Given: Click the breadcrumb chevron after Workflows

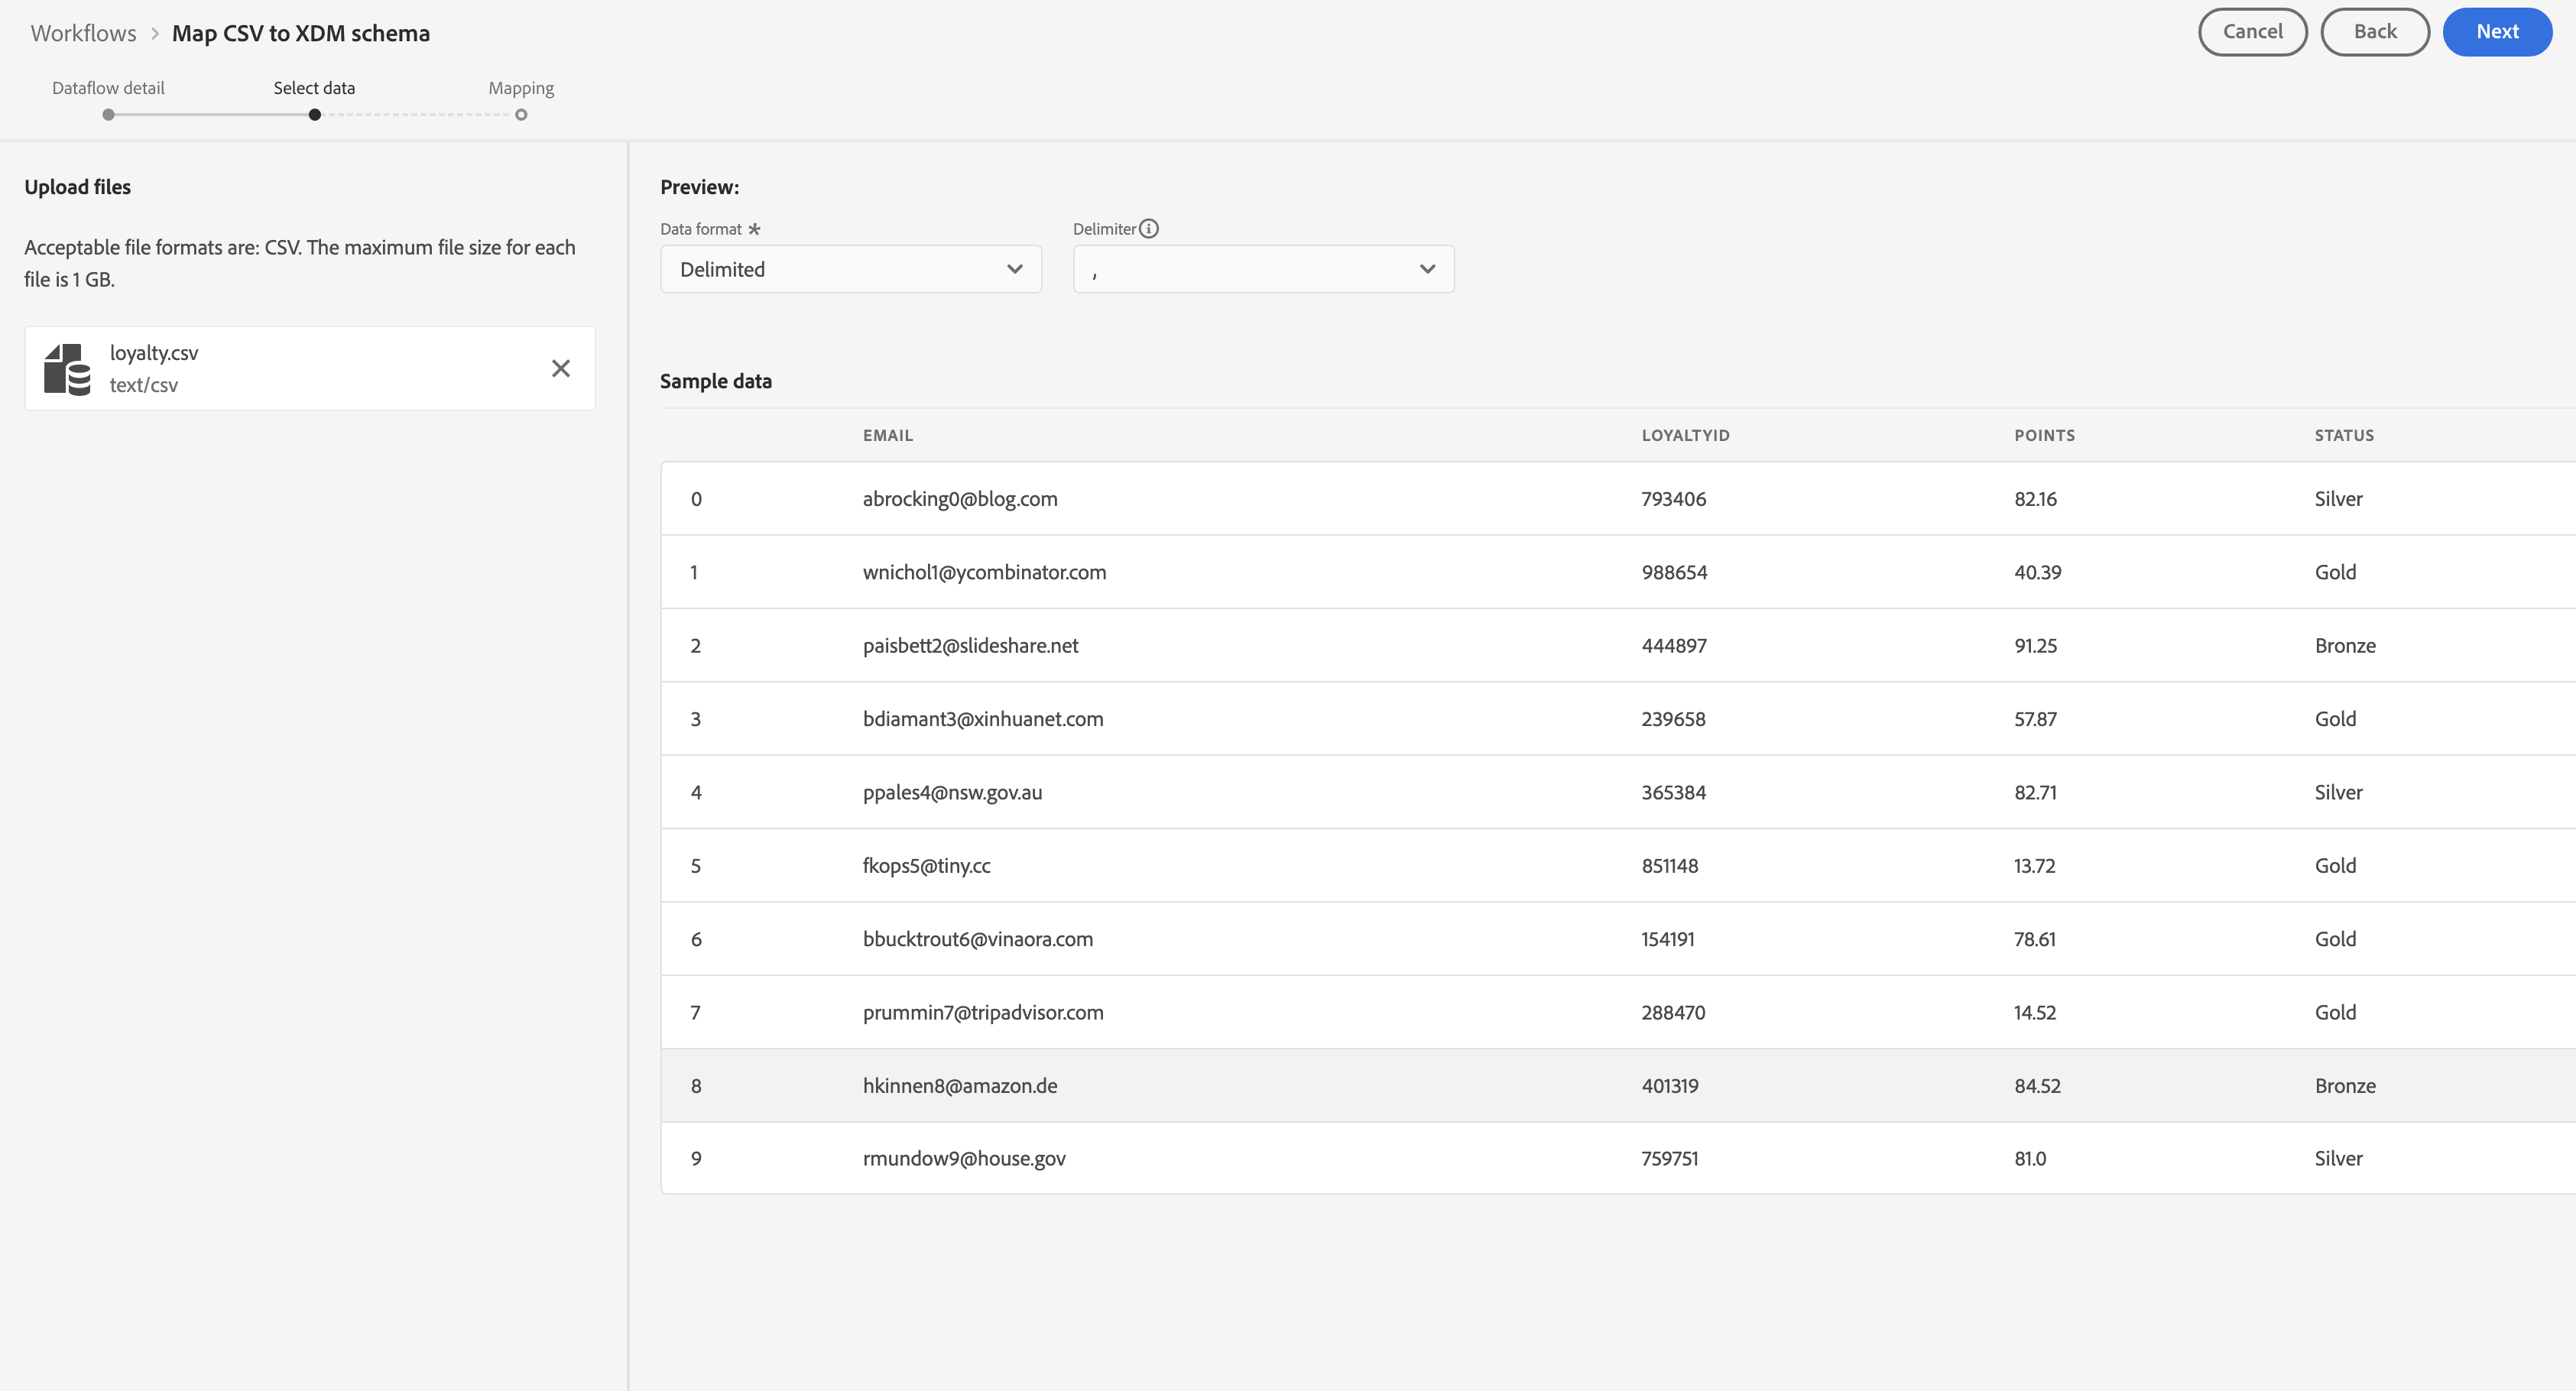Looking at the screenshot, I should pos(155,33).
